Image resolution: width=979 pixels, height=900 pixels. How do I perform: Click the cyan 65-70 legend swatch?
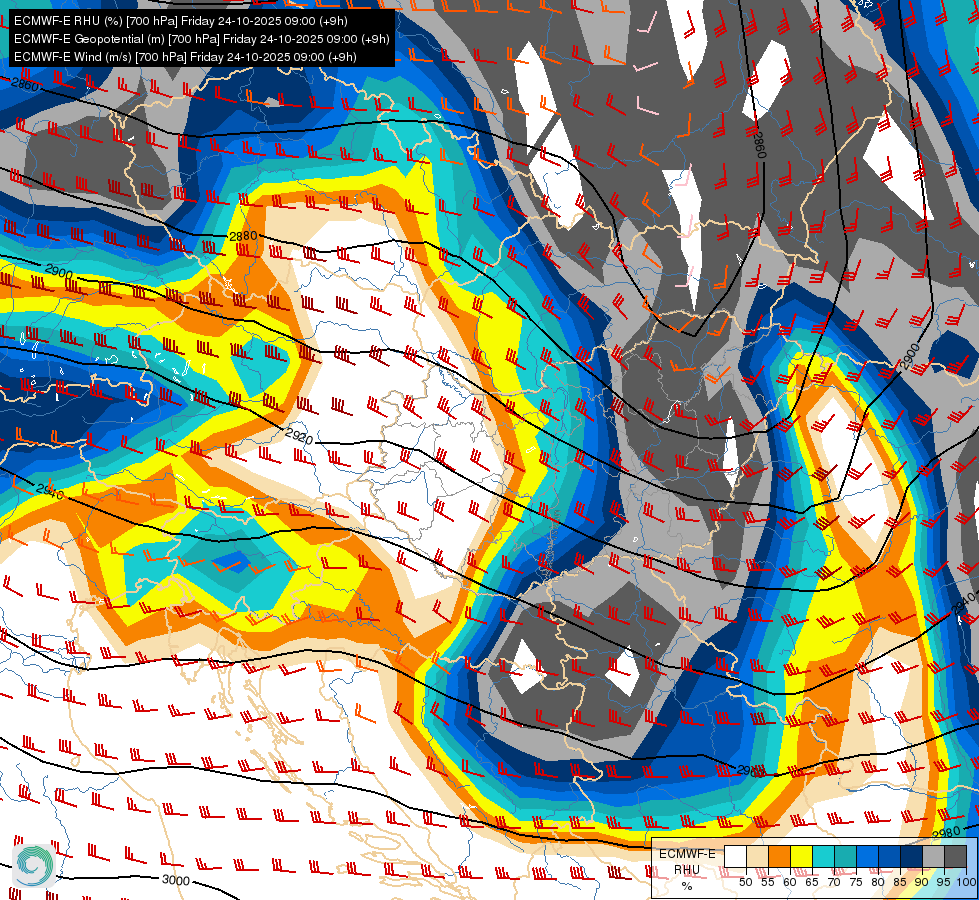point(824,856)
